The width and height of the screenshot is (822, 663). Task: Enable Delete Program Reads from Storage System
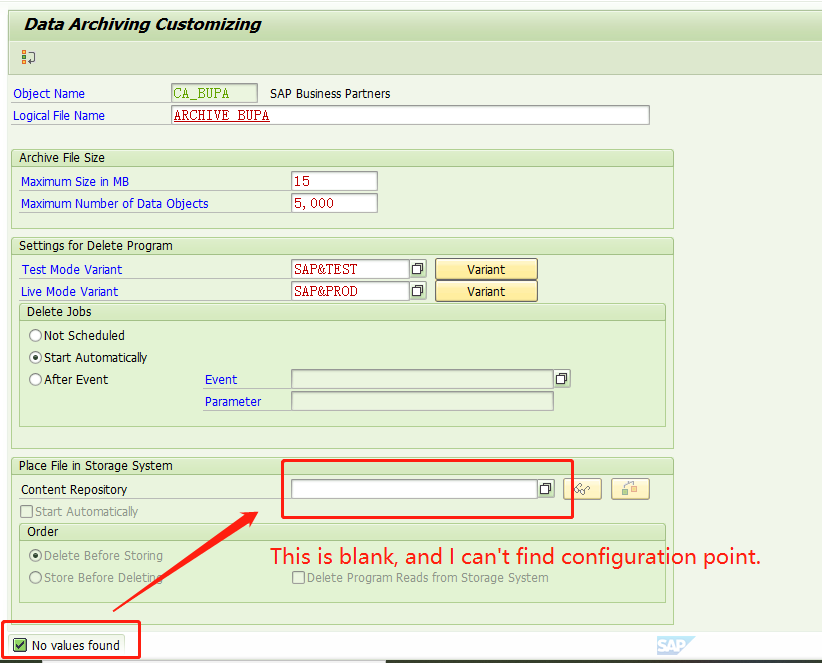298,577
